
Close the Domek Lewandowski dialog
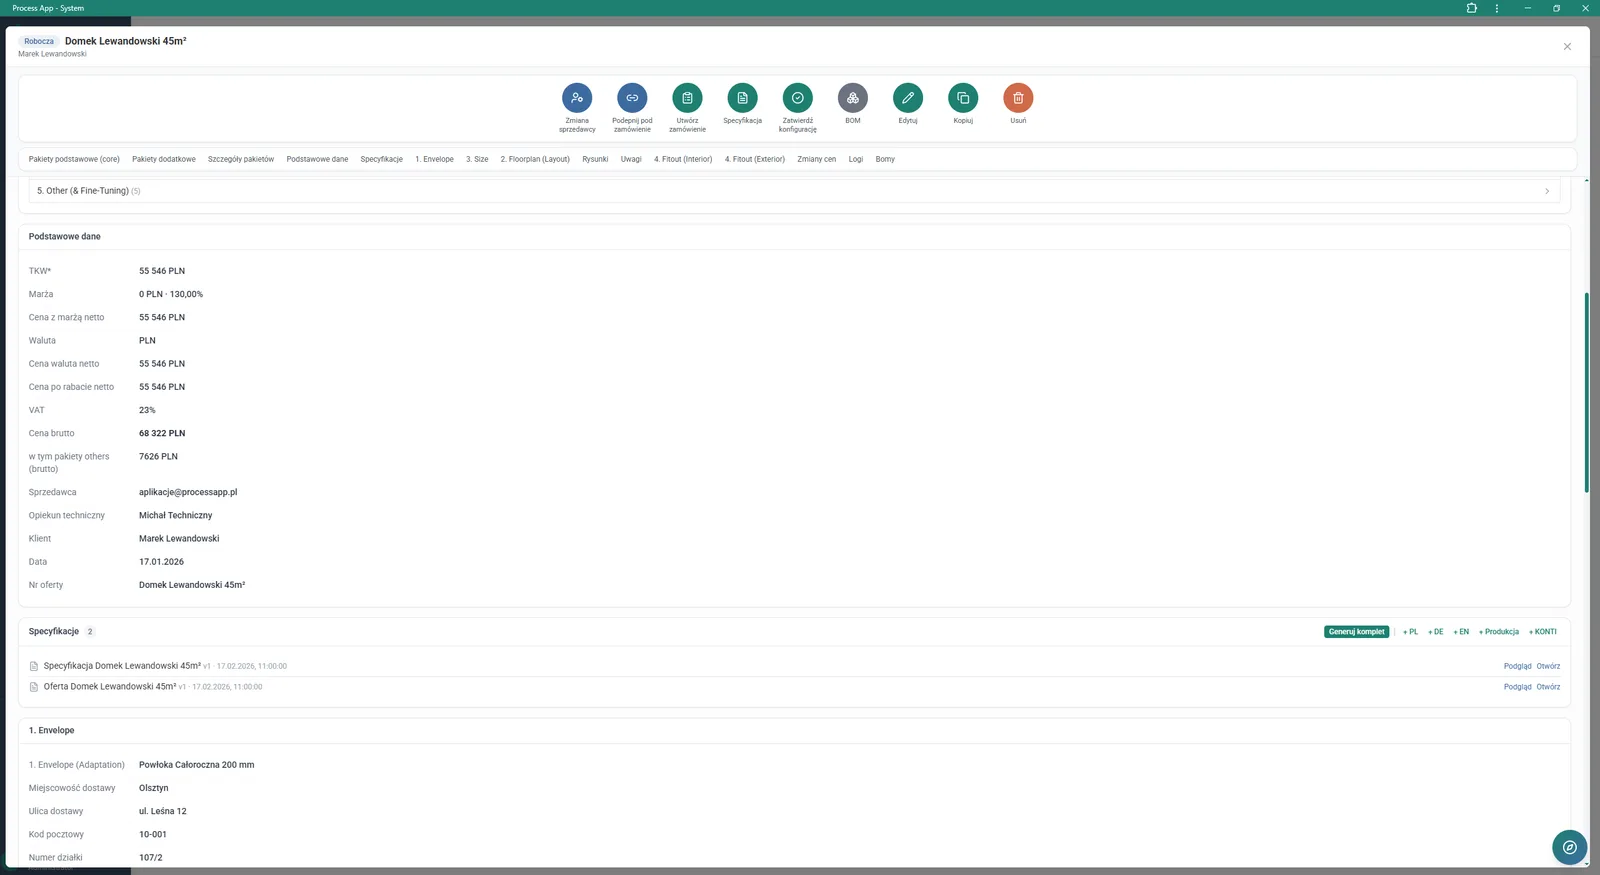pos(1567,47)
